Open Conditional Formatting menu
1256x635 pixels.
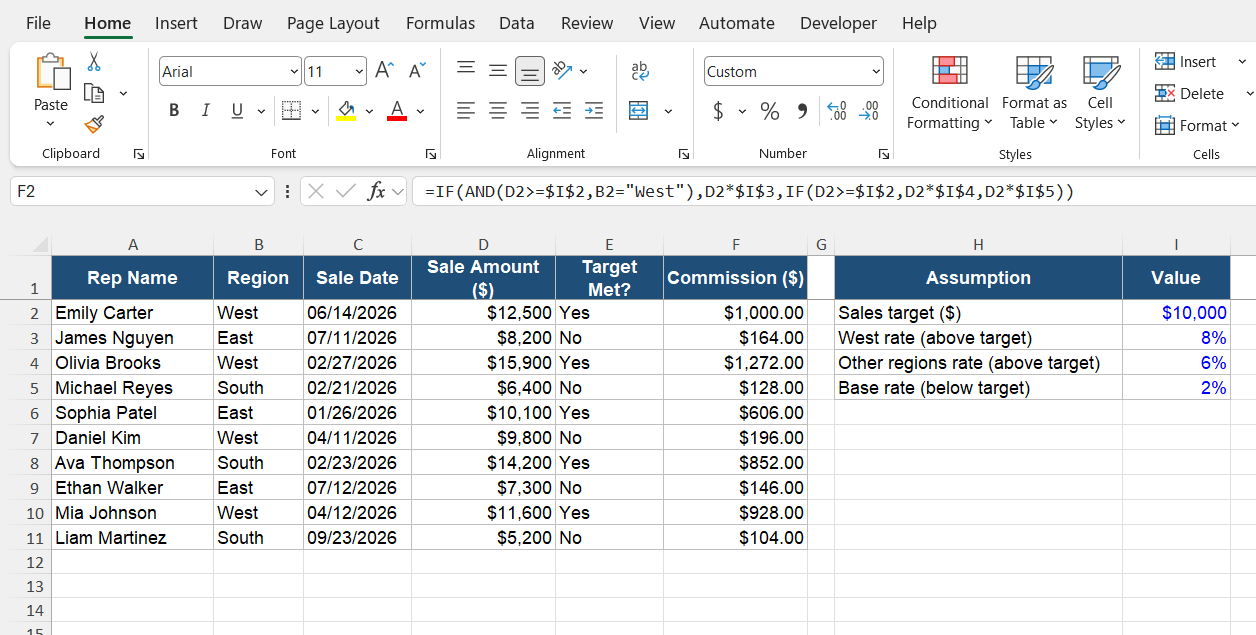[950, 92]
